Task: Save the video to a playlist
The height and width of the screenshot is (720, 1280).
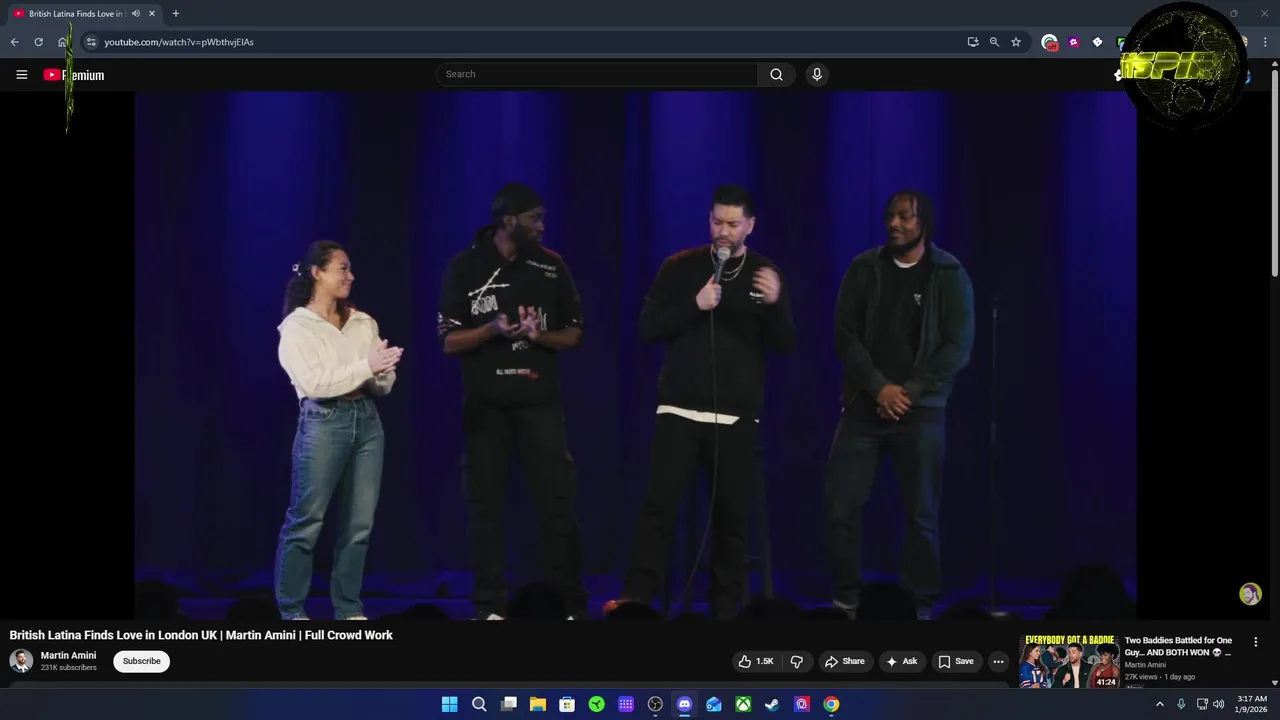Action: (956, 661)
